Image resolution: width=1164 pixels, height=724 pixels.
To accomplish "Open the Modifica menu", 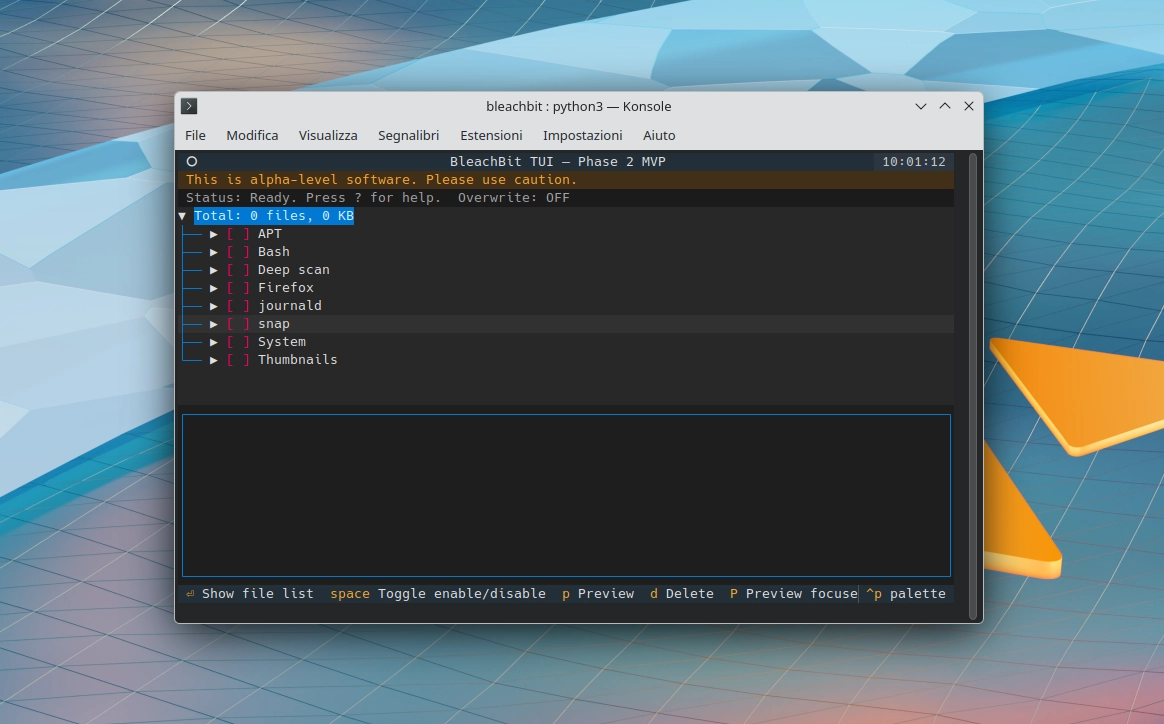I will [x=252, y=135].
